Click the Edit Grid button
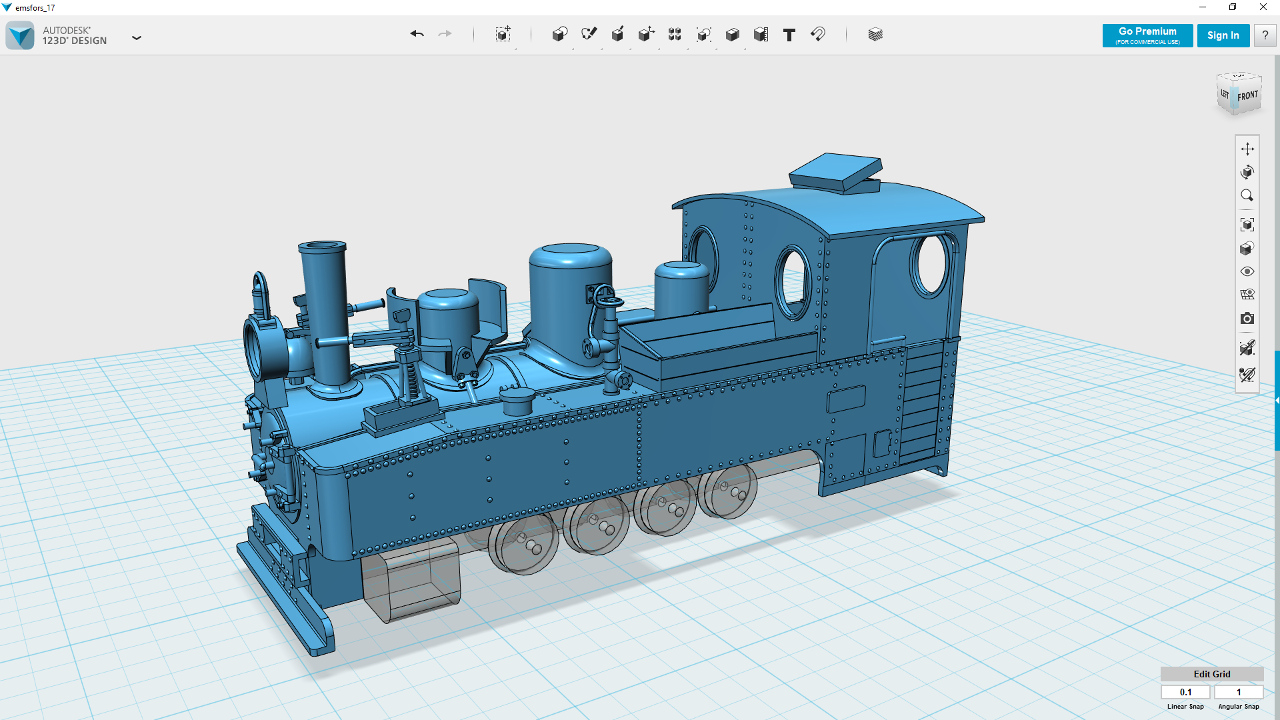This screenshot has height=720, width=1280. [1212, 674]
